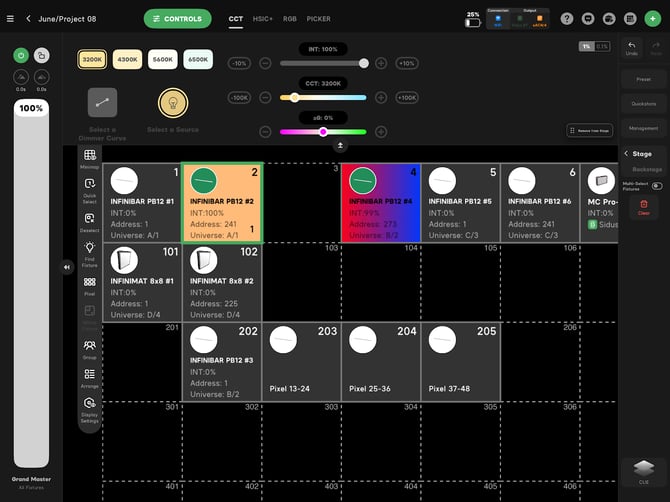Screen dimensions: 670x502
Task: Click the fade-in time icon
Action: click(x=21, y=77)
